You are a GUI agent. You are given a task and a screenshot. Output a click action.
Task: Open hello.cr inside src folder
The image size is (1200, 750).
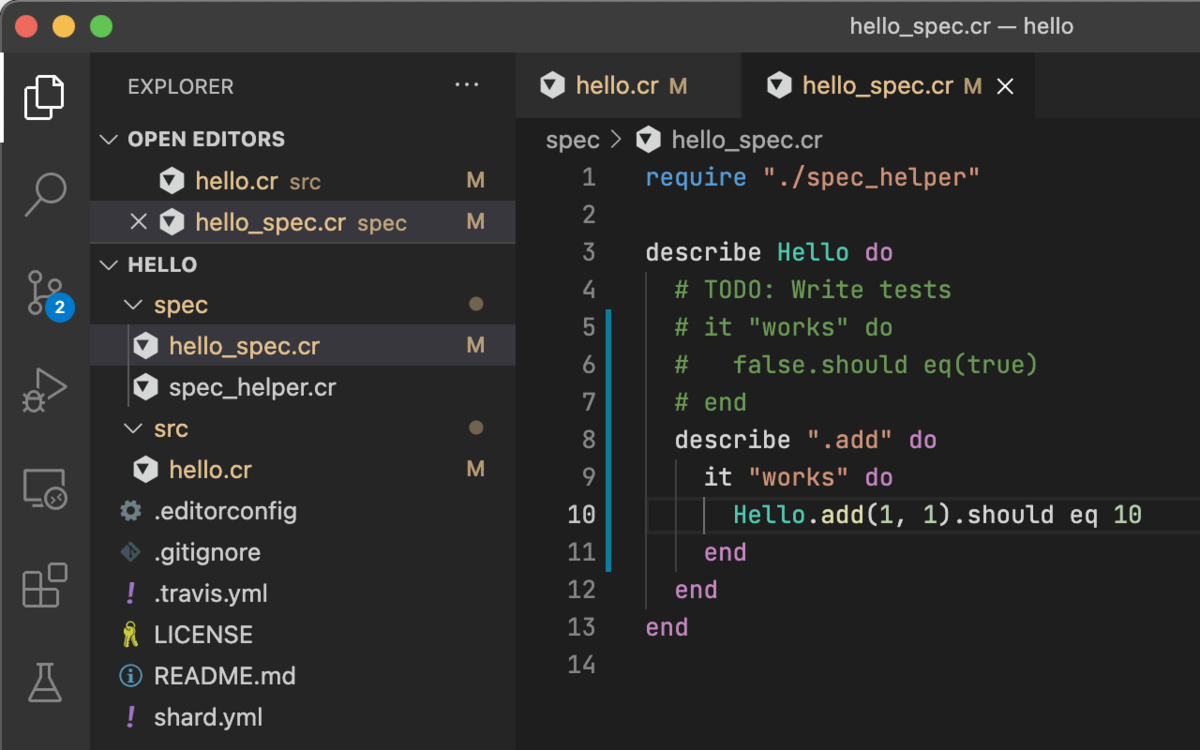[303, 469]
